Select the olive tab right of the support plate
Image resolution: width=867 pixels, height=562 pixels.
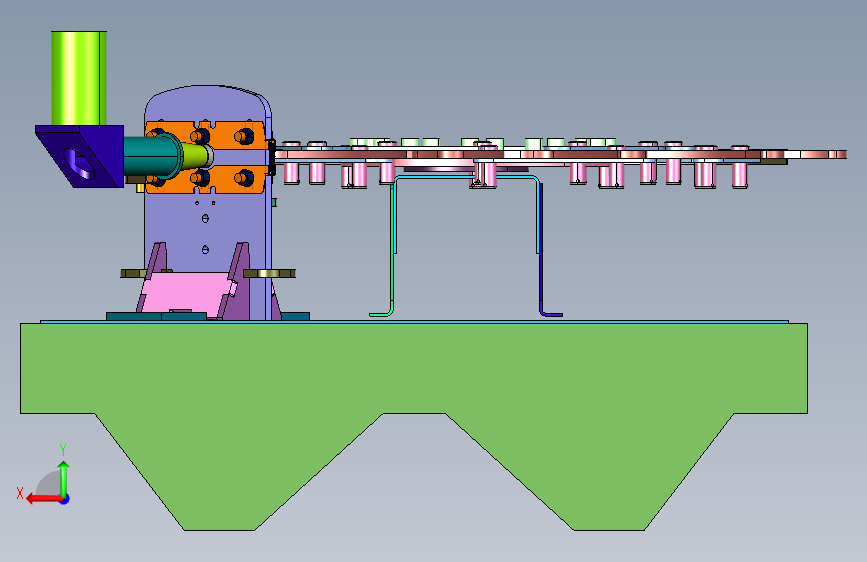tap(269, 273)
